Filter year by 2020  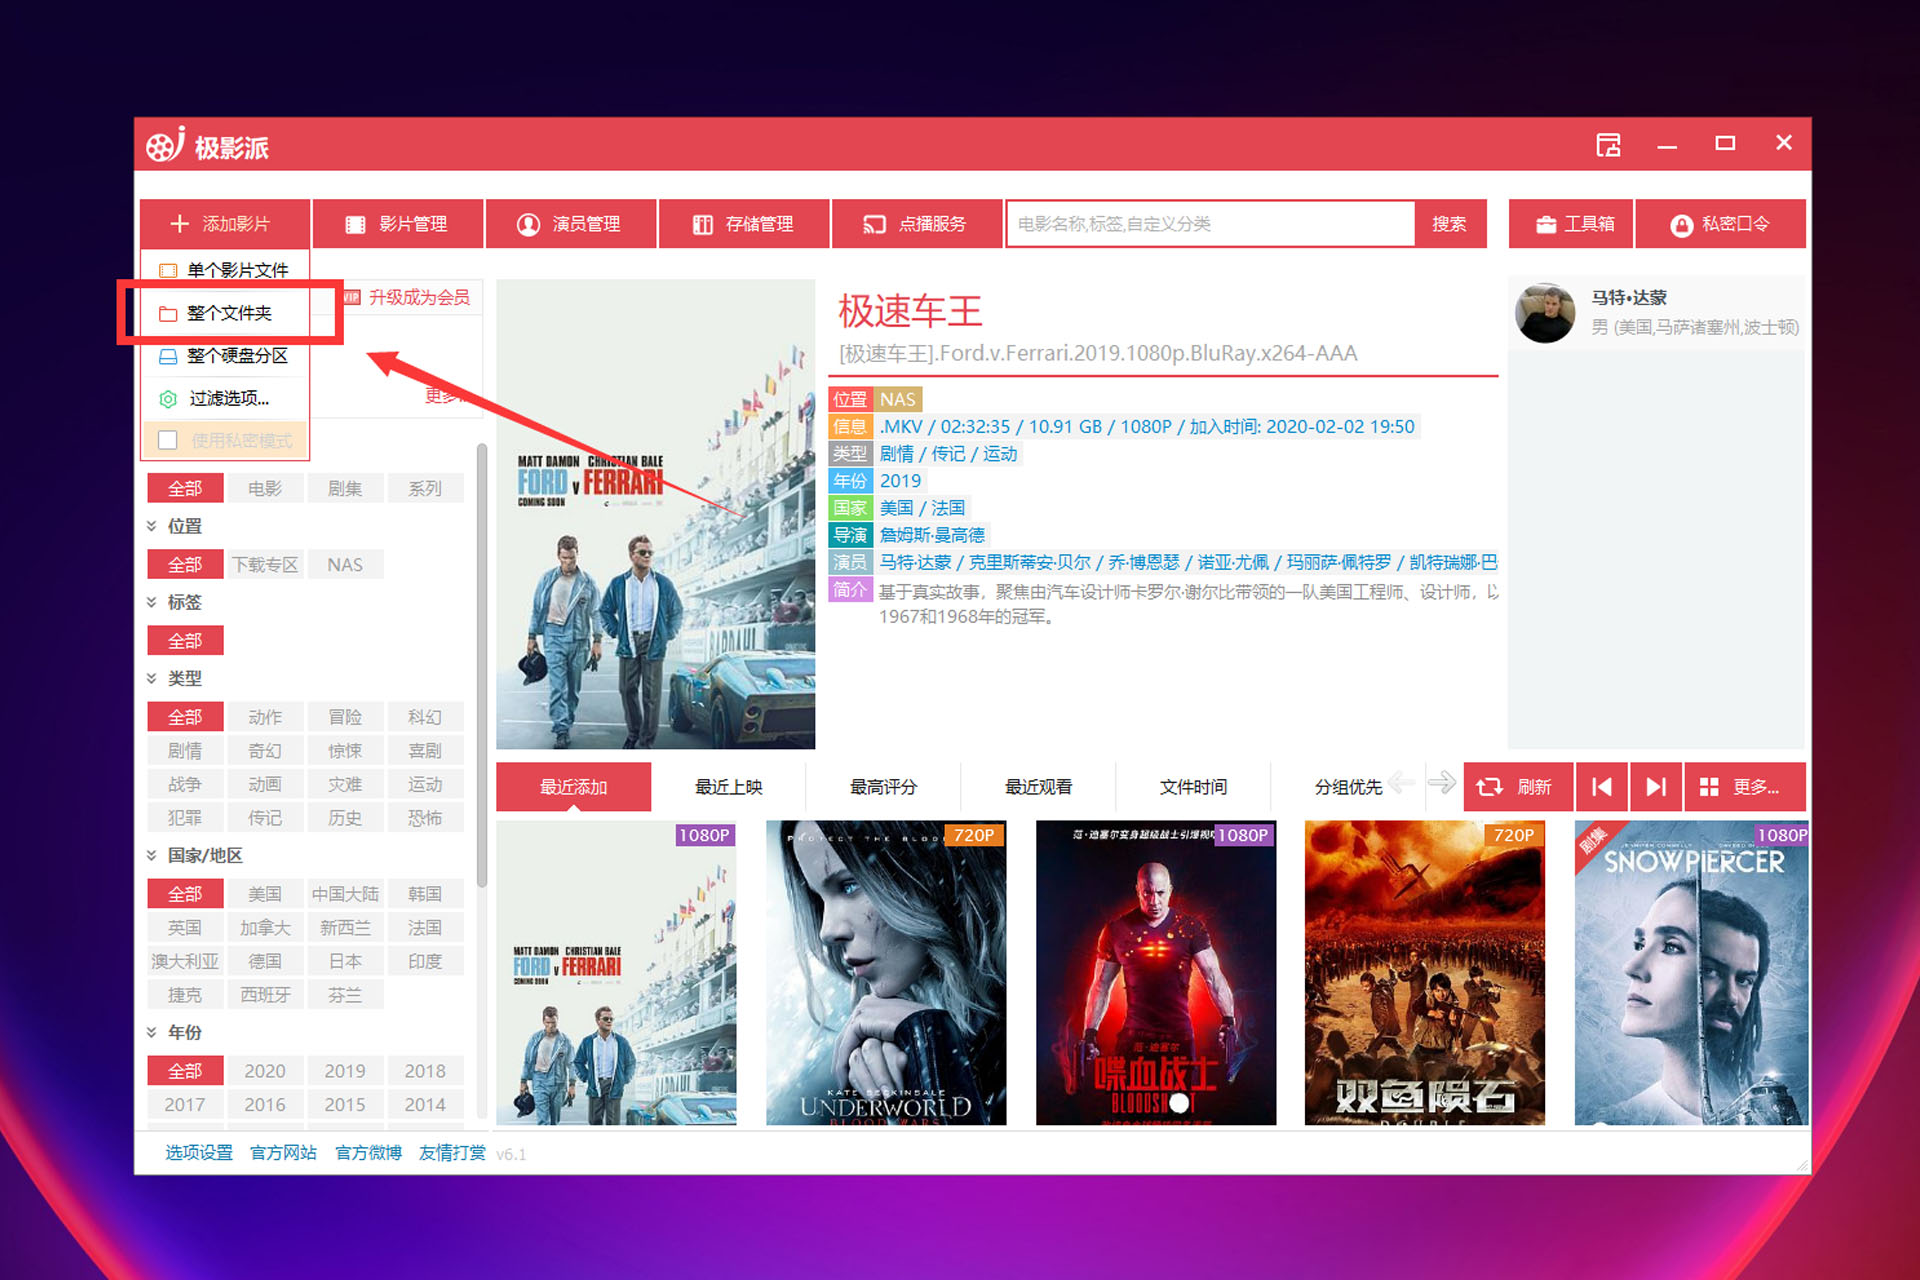pyautogui.click(x=265, y=1071)
